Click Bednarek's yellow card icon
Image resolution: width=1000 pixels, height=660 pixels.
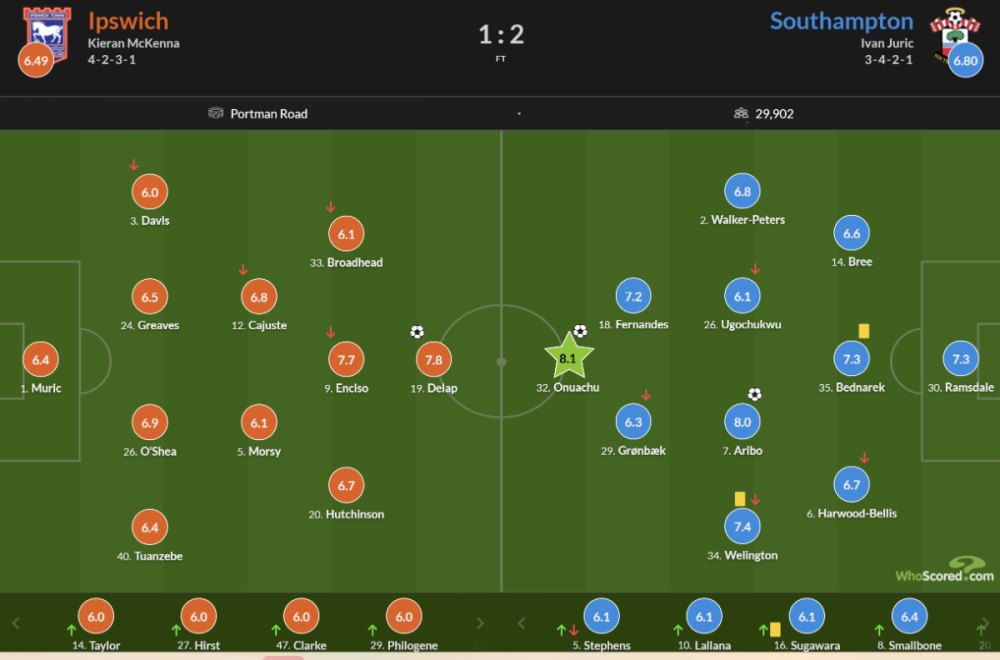tap(863, 330)
